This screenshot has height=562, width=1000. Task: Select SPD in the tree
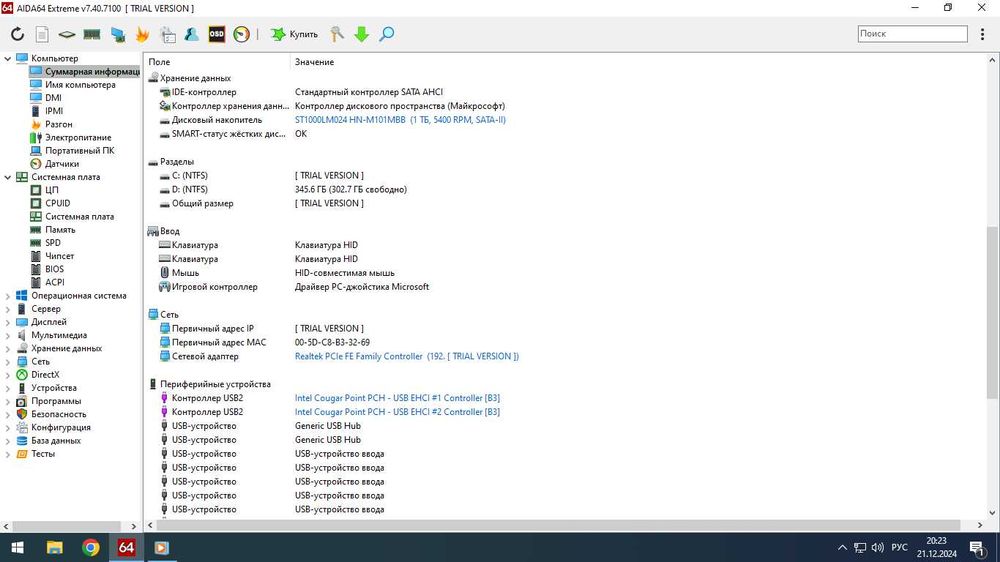(x=53, y=243)
